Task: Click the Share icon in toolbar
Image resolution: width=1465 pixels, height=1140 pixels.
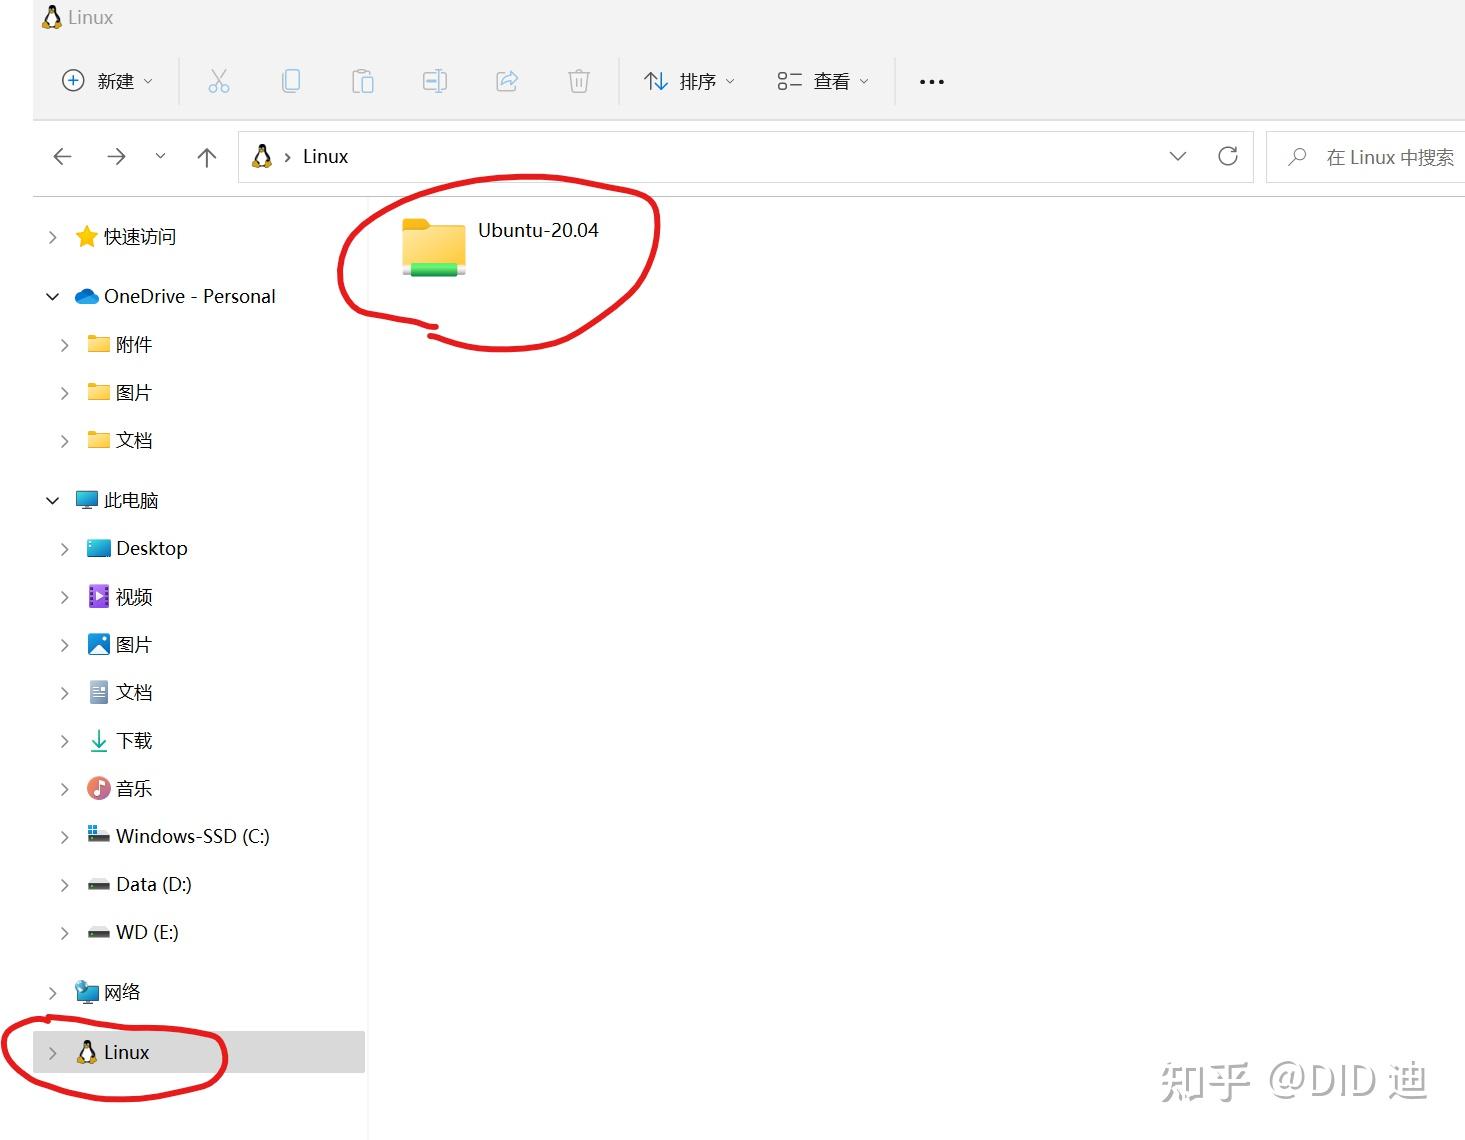Action: (x=507, y=81)
